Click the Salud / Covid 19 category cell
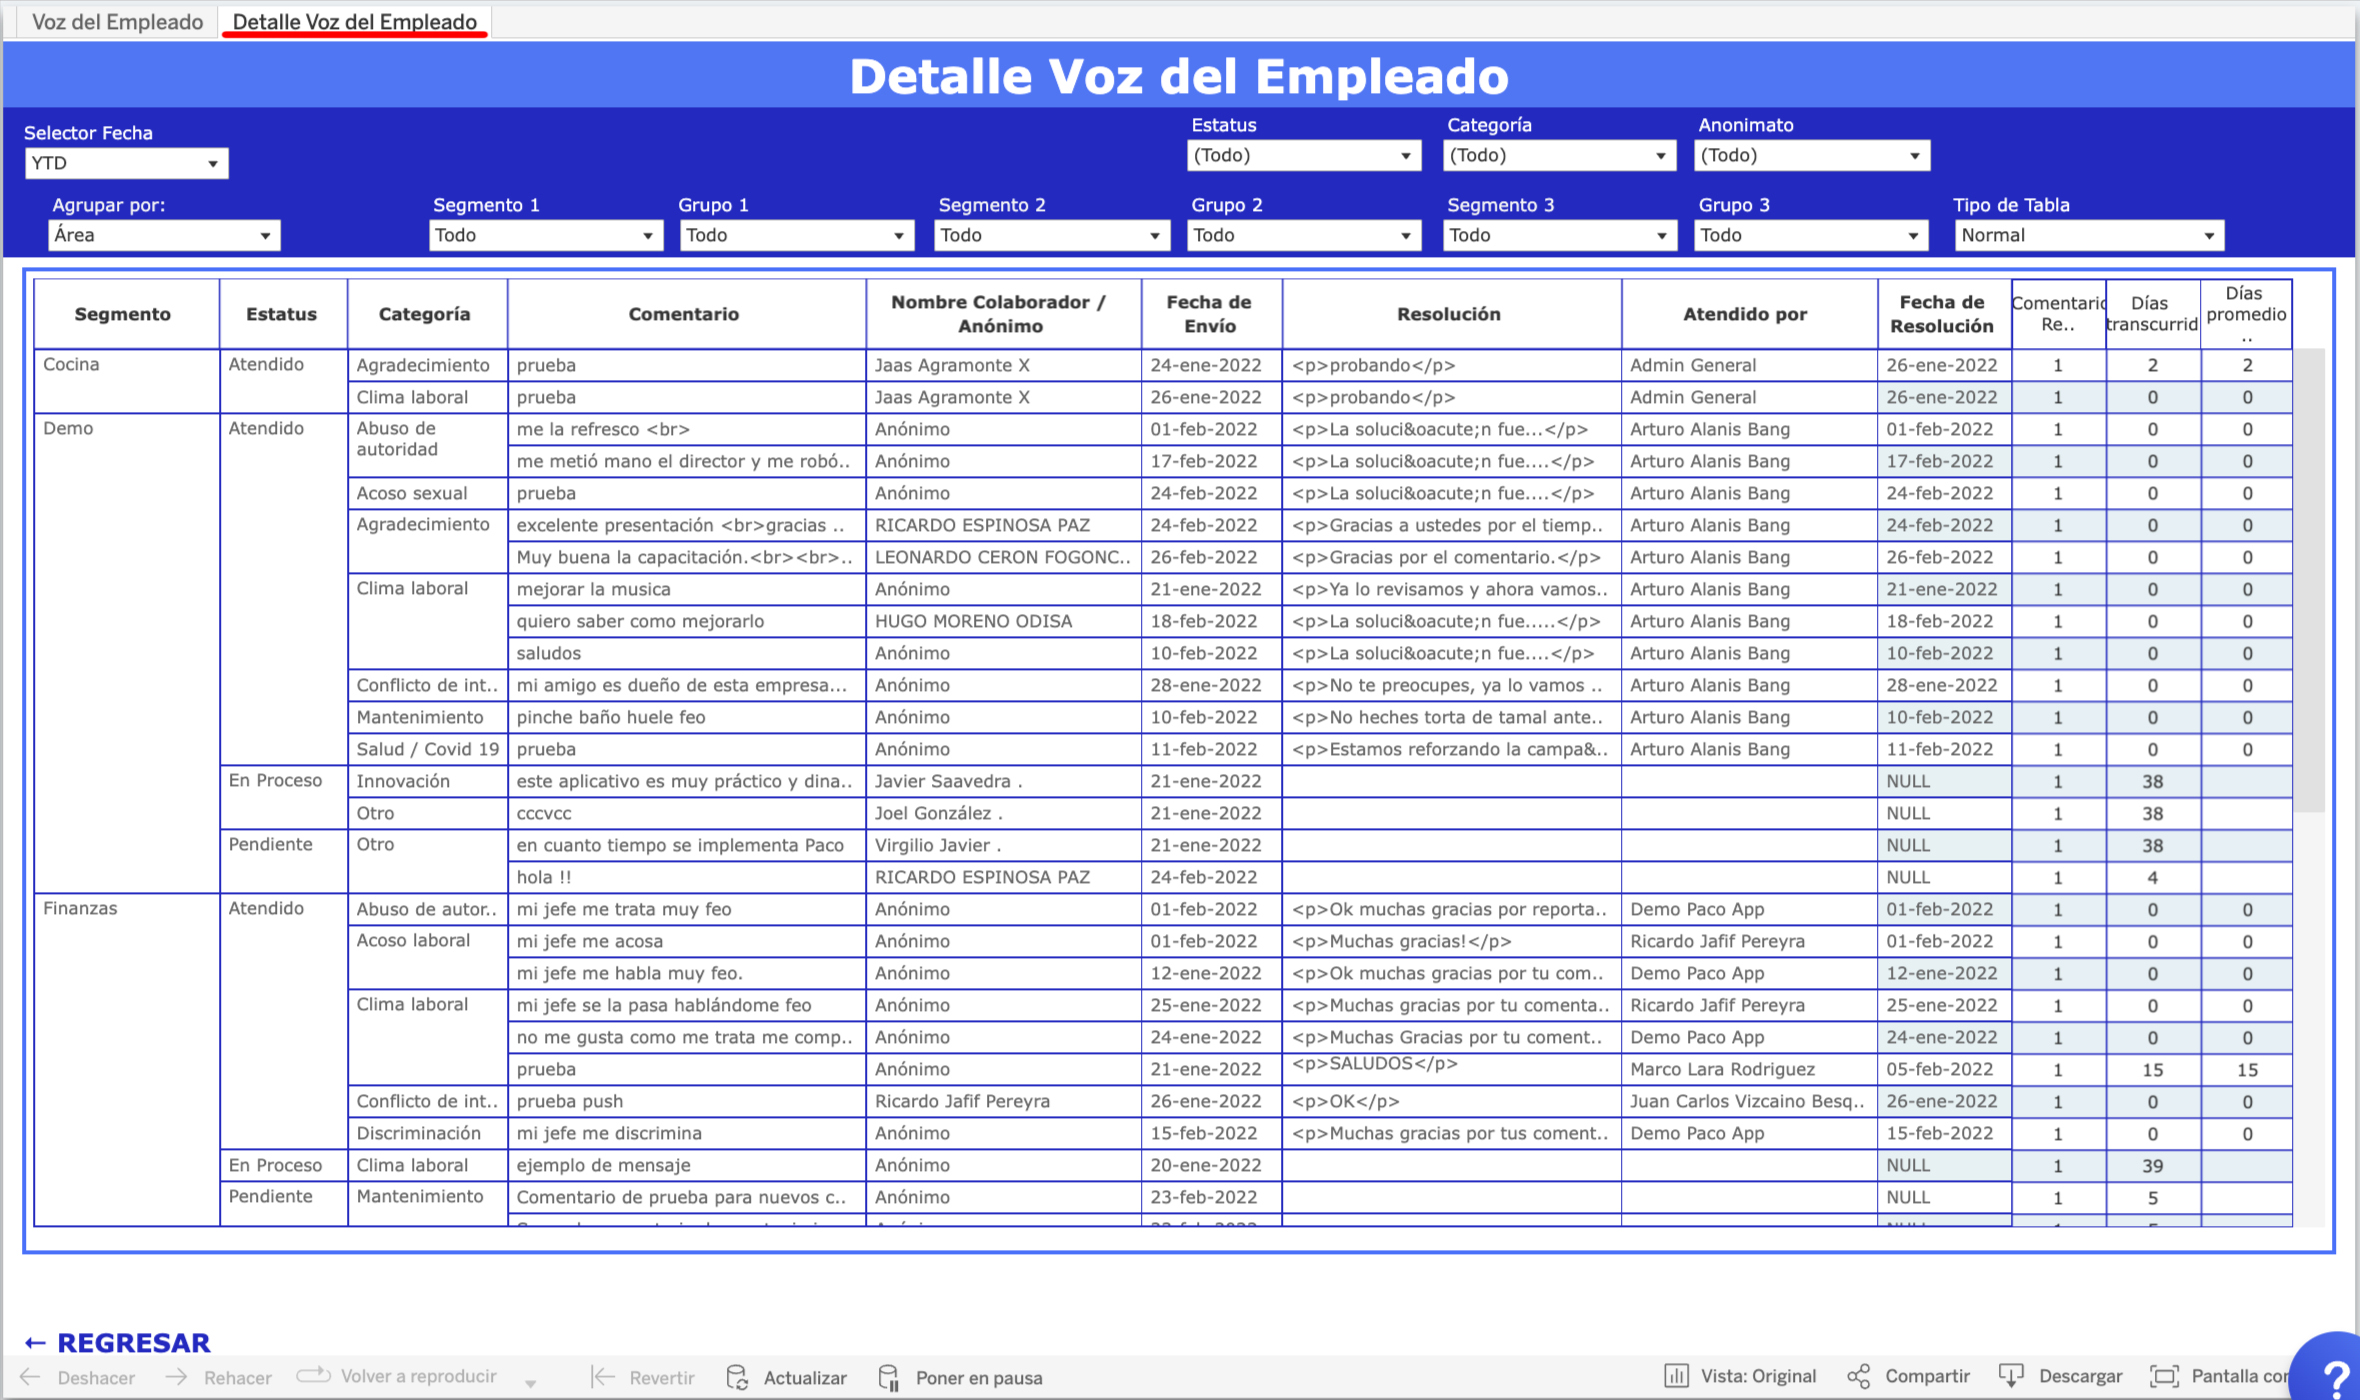The width and height of the screenshot is (2360, 1400). [x=427, y=749]
